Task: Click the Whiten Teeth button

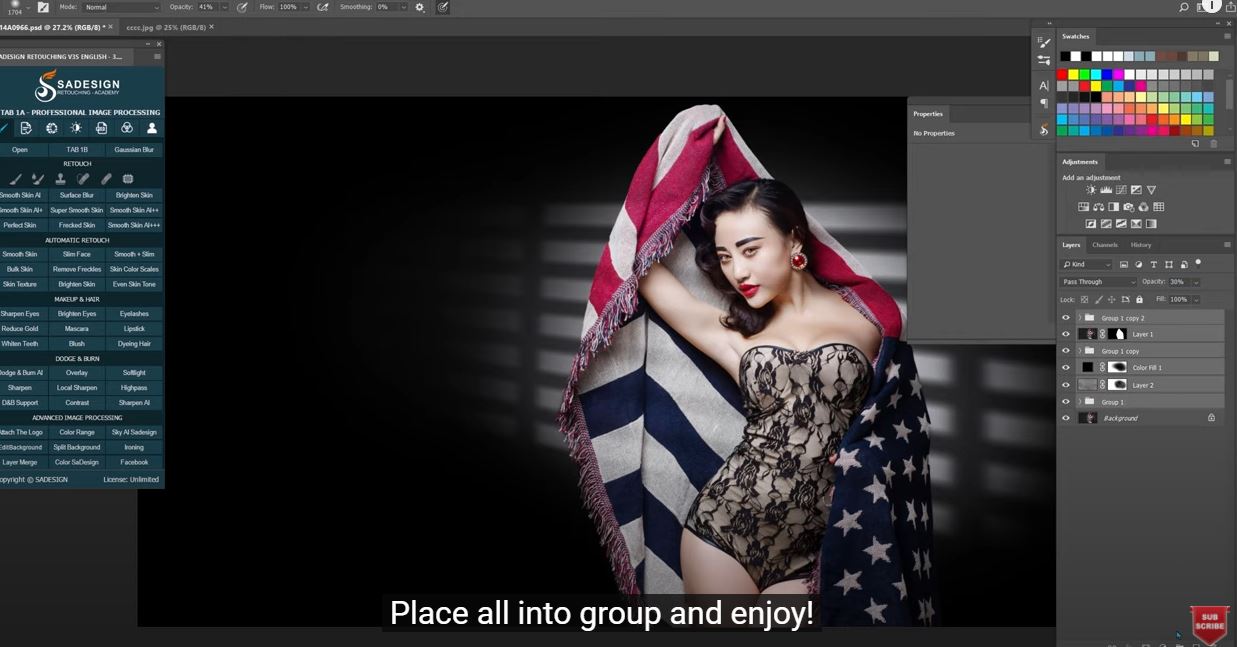Action: click(x=20, y=344)
